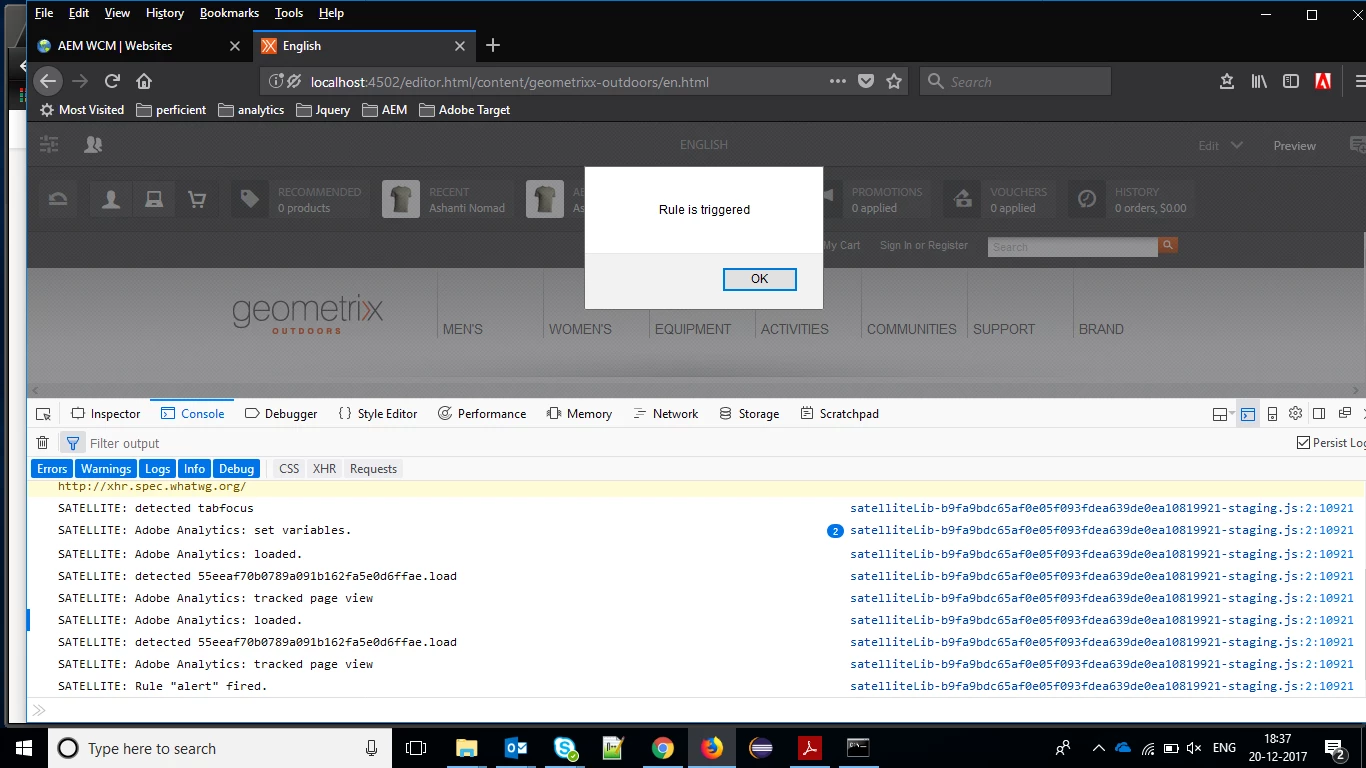
Task: Click the Adobe extension icon
Action: [x=1323, y=81]
